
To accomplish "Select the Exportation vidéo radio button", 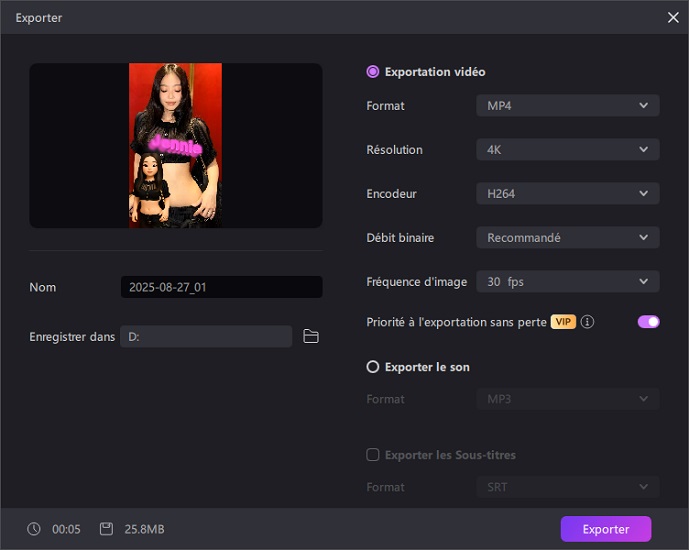I will tap(373, 72).
